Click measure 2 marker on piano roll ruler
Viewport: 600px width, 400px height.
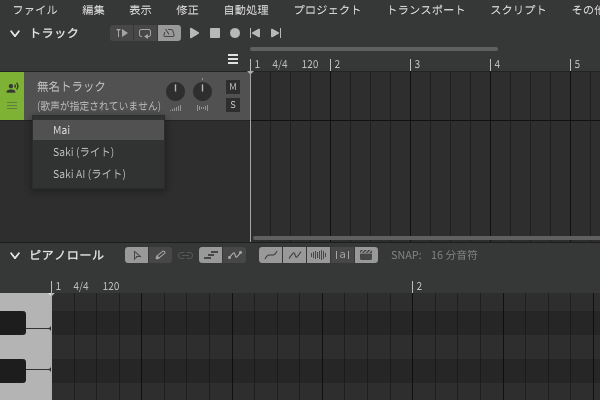tap(419, 286)
